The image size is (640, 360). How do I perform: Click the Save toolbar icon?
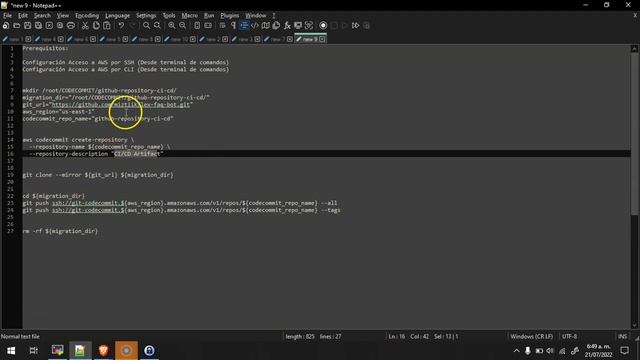[27, 25]
